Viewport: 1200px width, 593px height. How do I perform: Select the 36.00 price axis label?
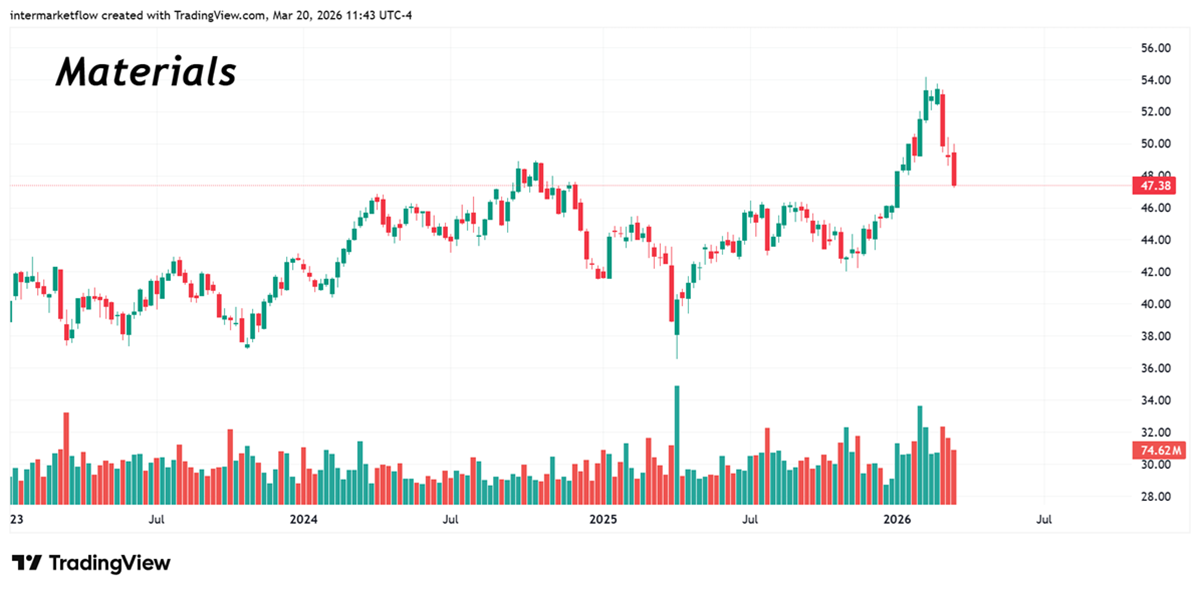pyautogui.click(x=1156, y=368)
